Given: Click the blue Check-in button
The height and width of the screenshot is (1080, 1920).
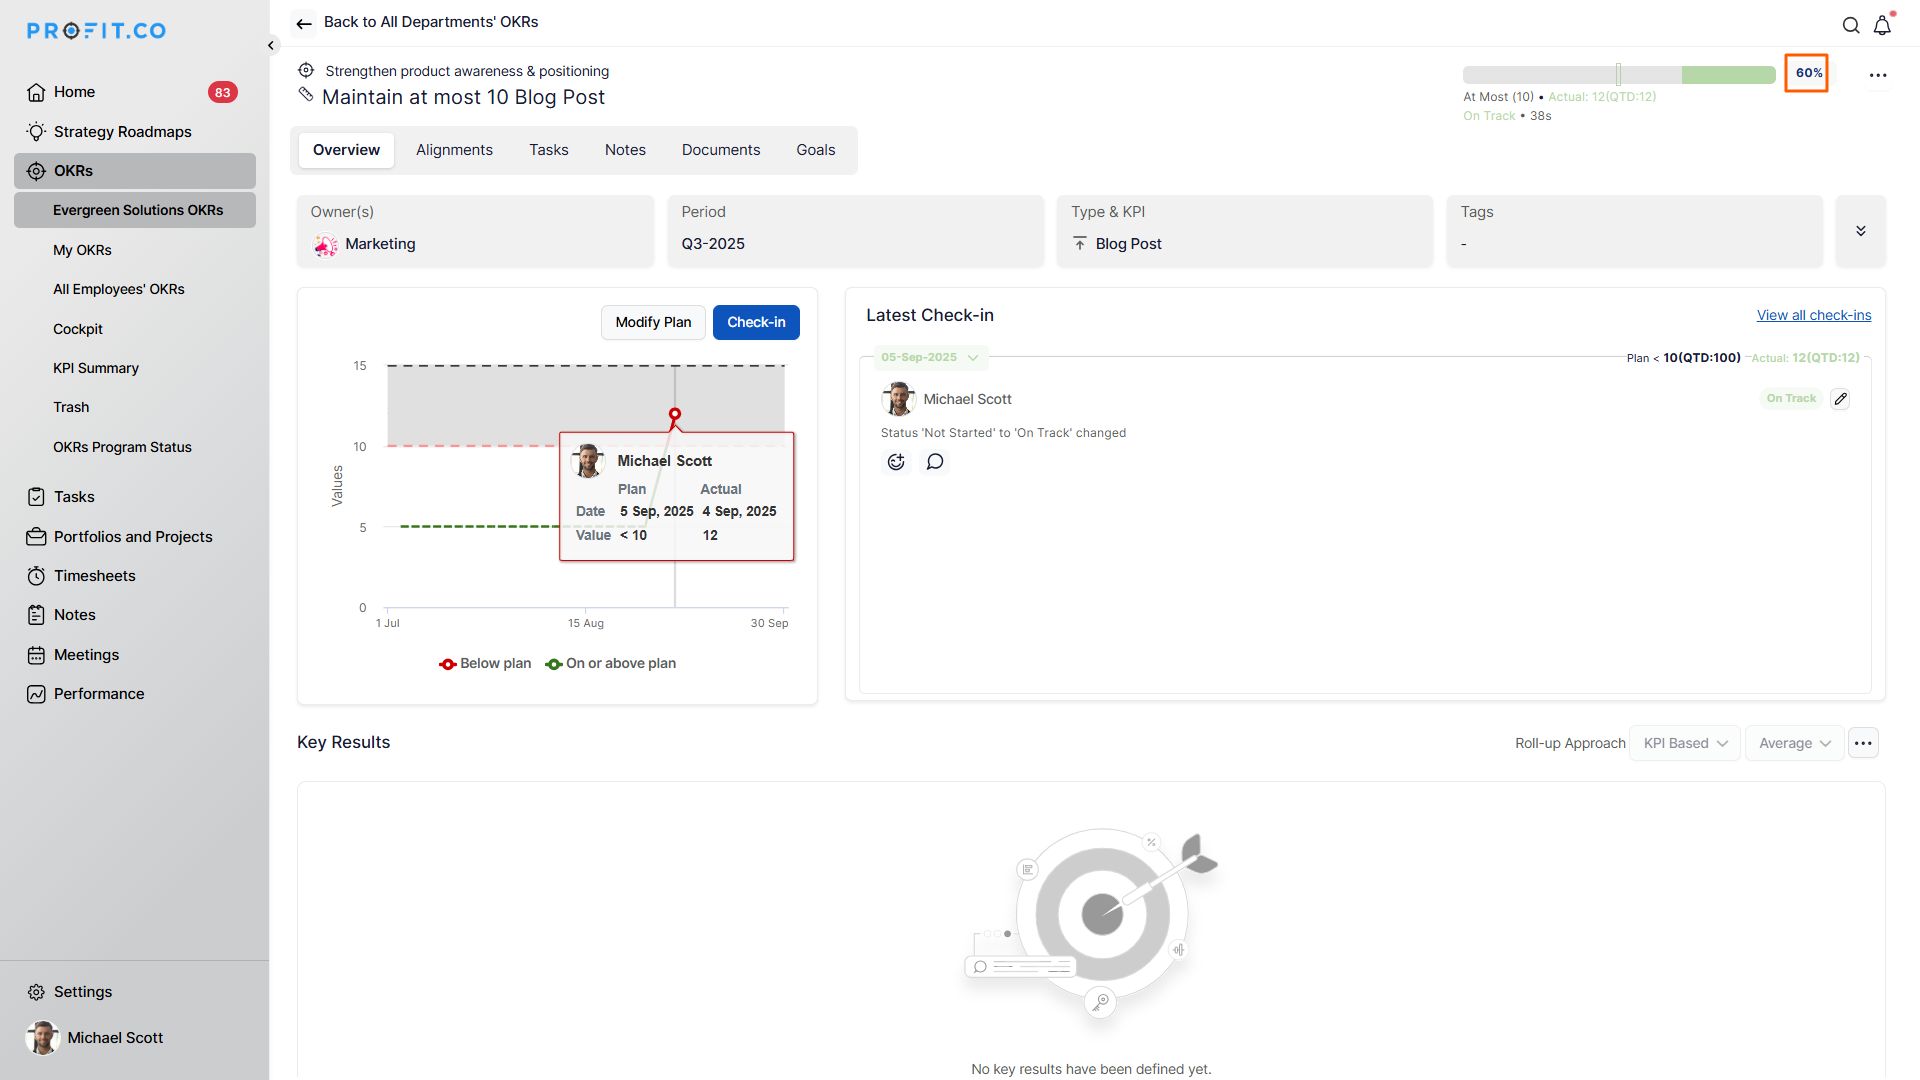Looking at the screenshot, I should point(756,322).
